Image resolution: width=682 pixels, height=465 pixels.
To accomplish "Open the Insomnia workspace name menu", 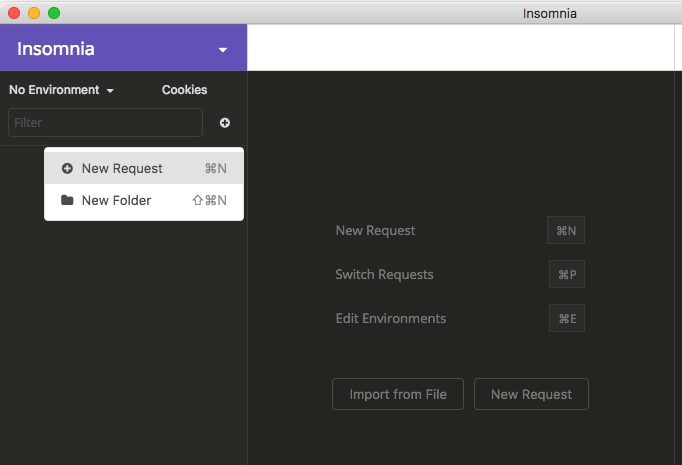I will tap(56, 49).
